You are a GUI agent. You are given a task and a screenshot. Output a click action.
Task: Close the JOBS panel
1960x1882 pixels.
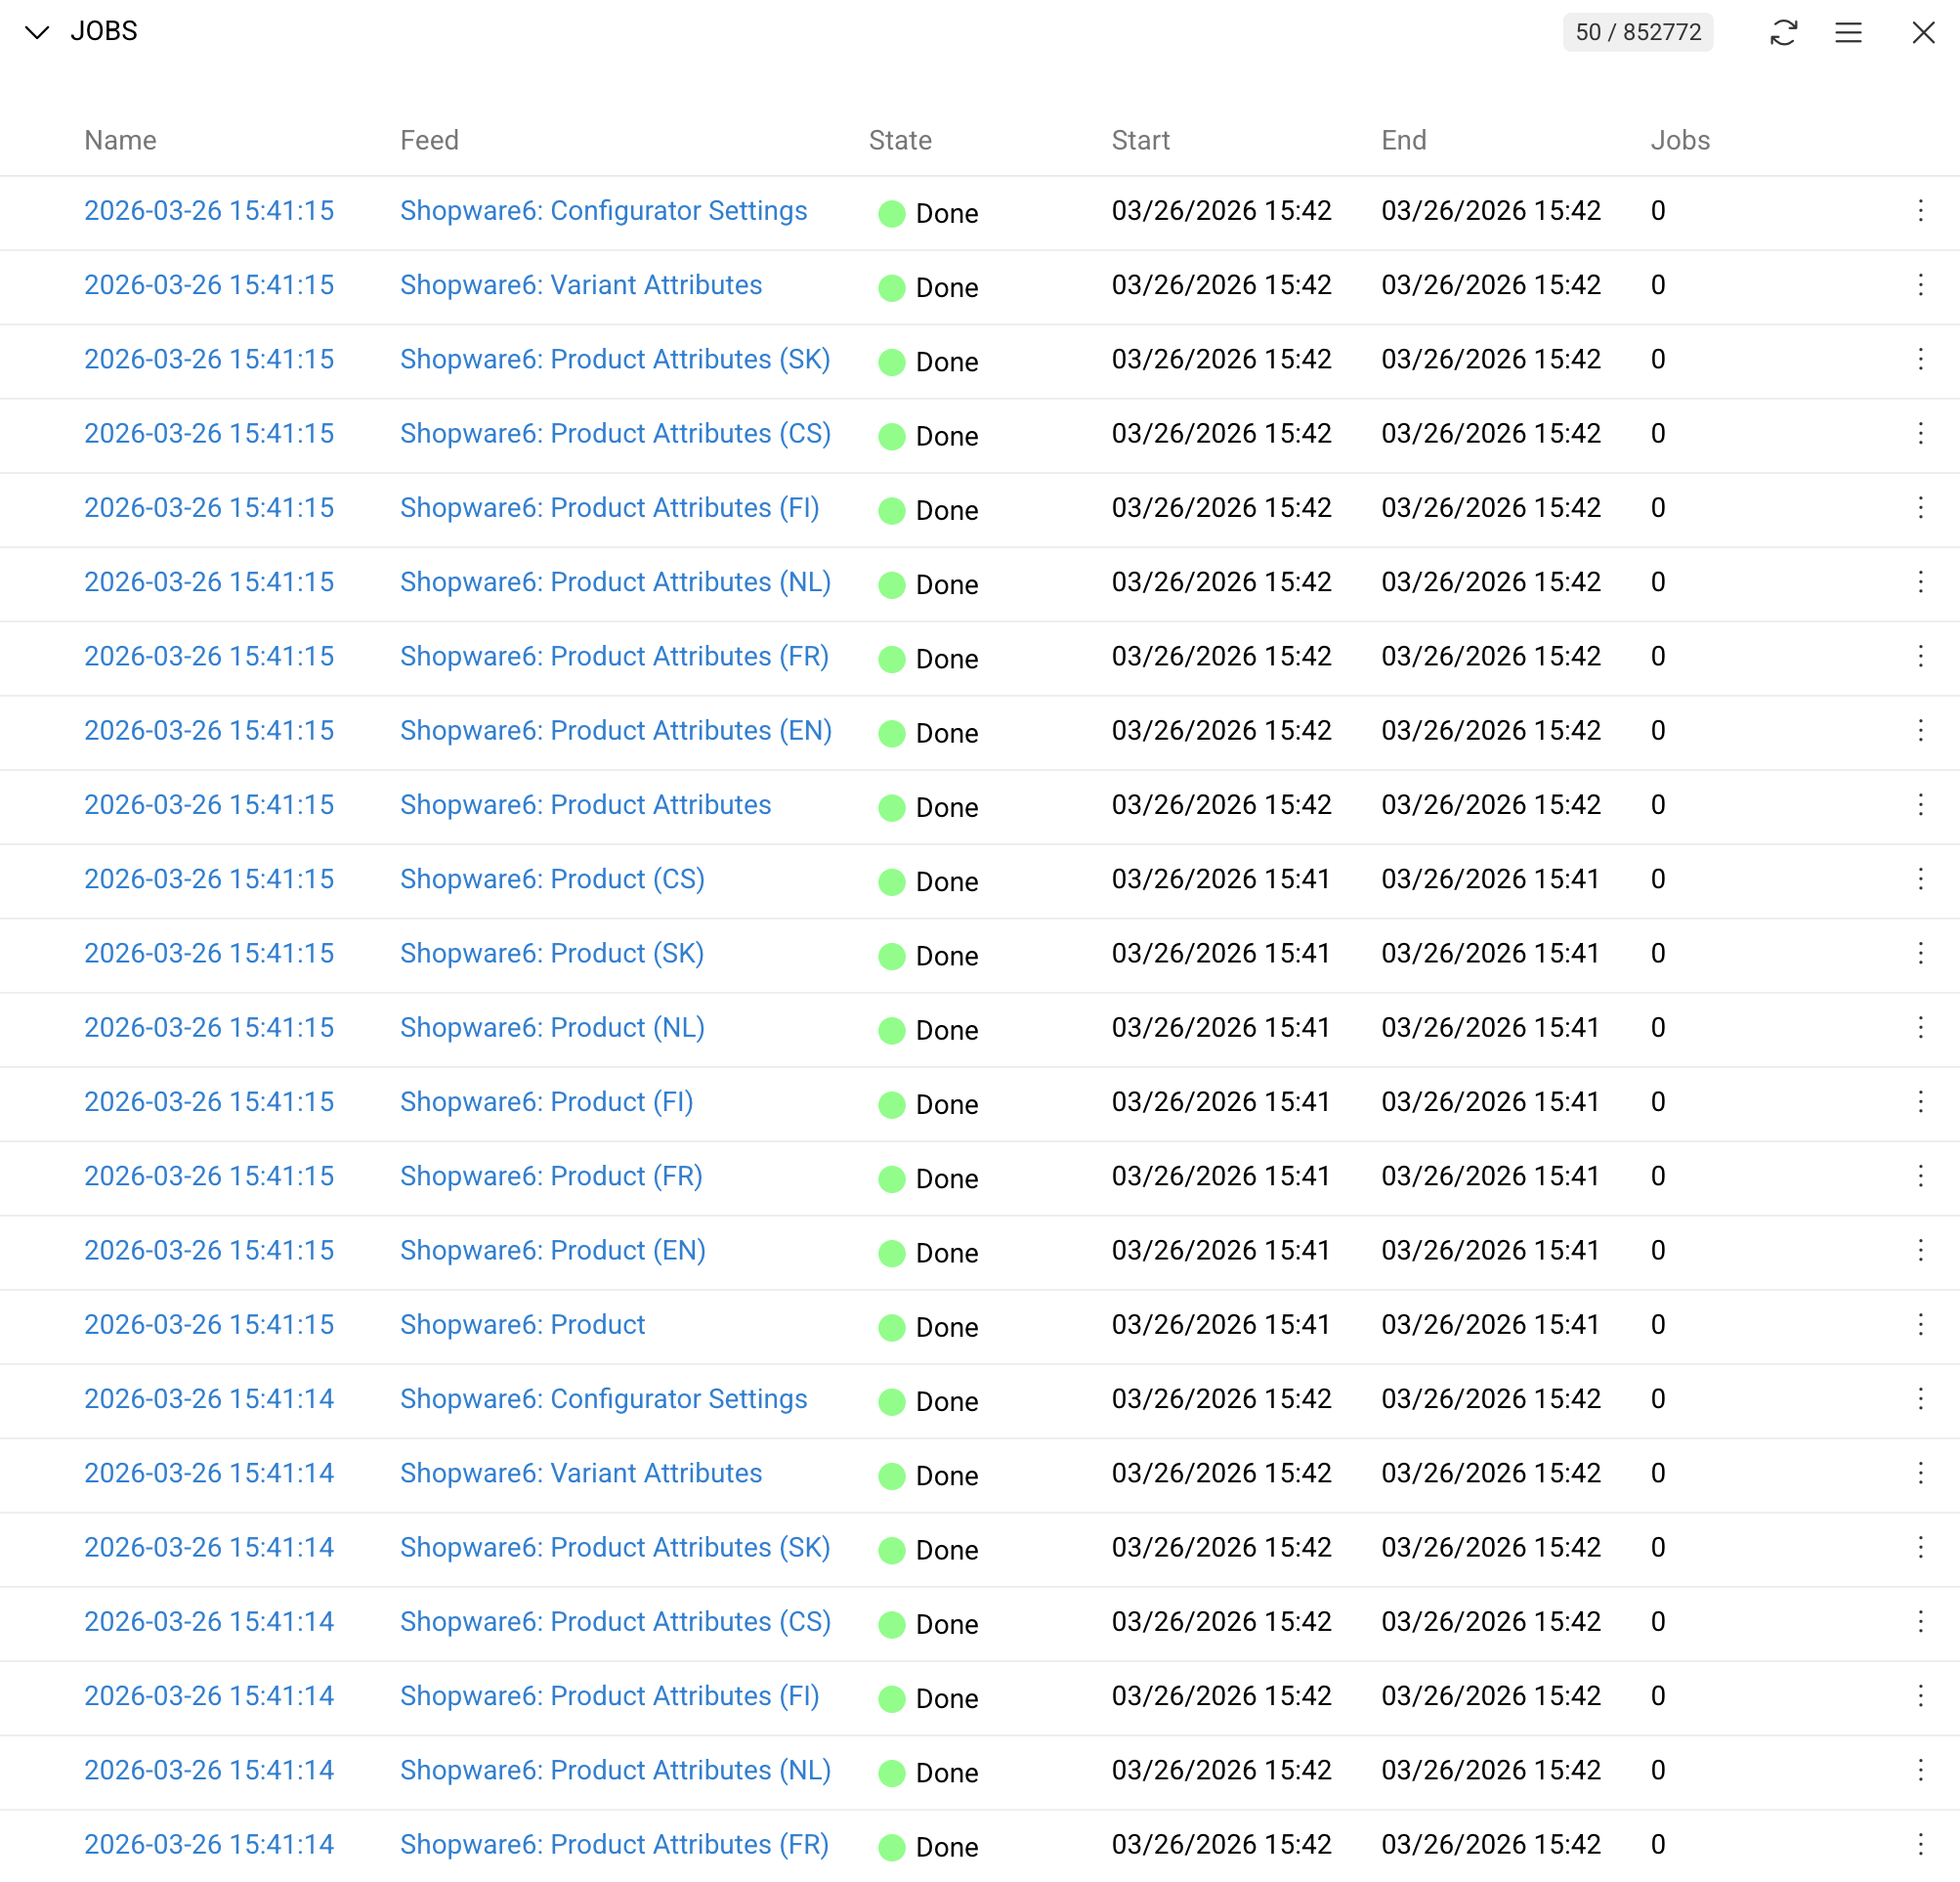(x=1923, y=32)
